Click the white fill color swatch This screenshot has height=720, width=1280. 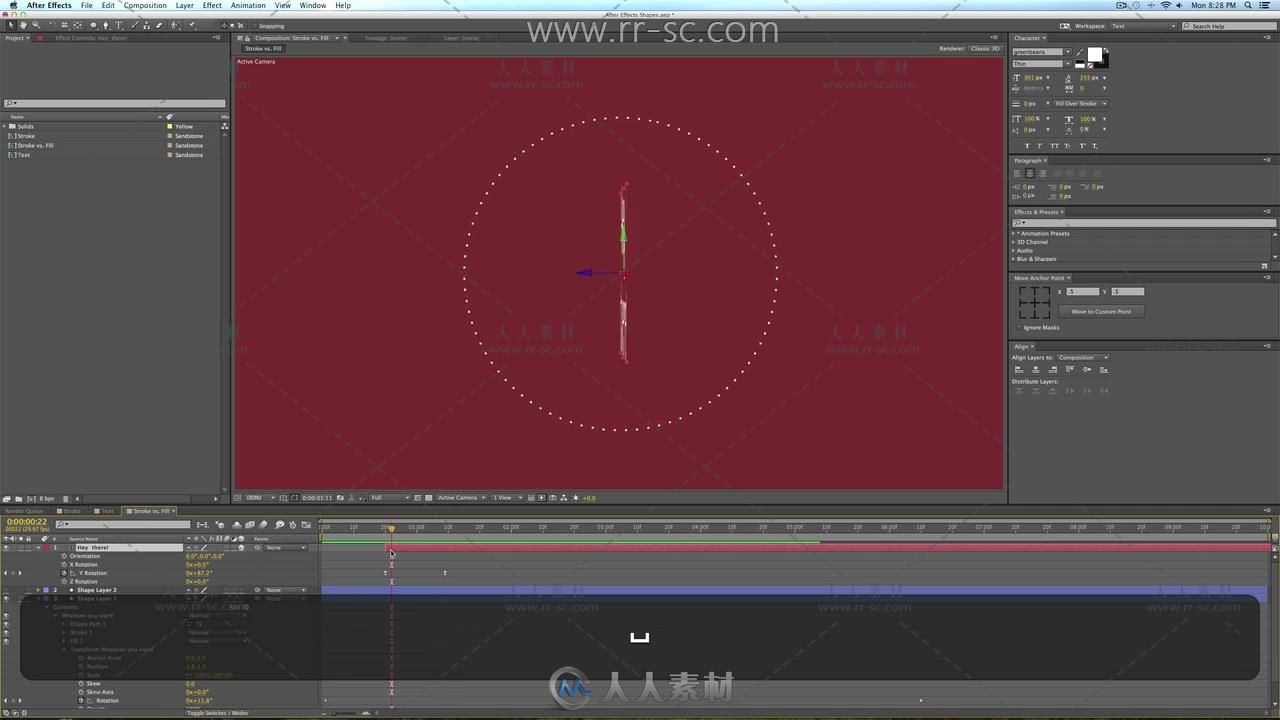pyautogui.click(x=1095, y=54)
